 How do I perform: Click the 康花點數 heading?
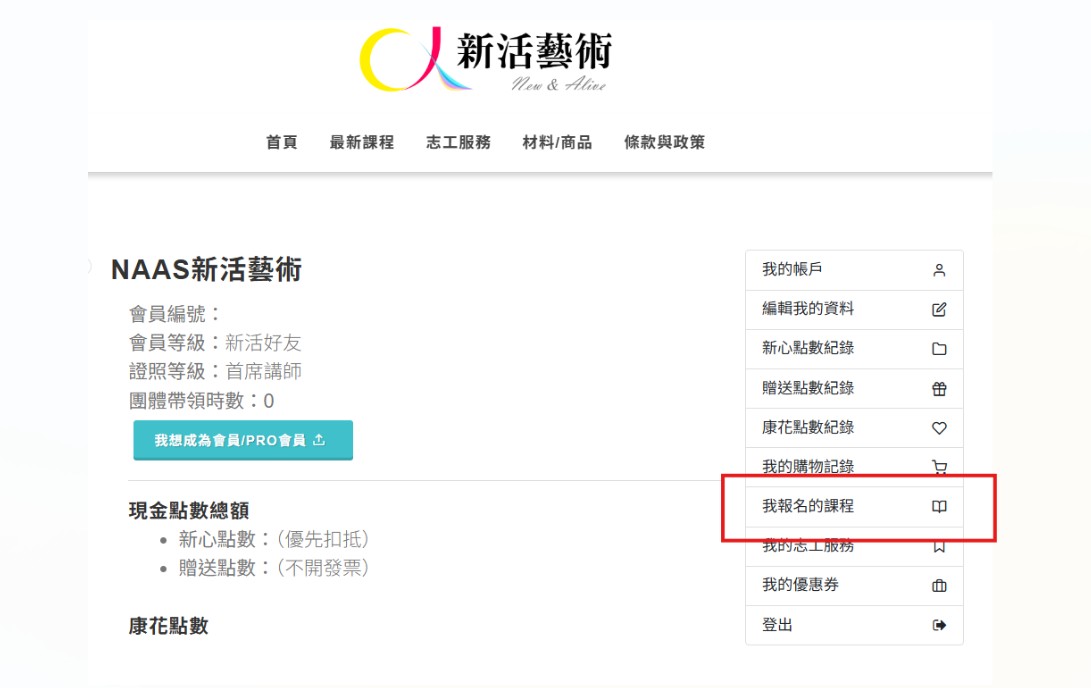coord(168,626)
